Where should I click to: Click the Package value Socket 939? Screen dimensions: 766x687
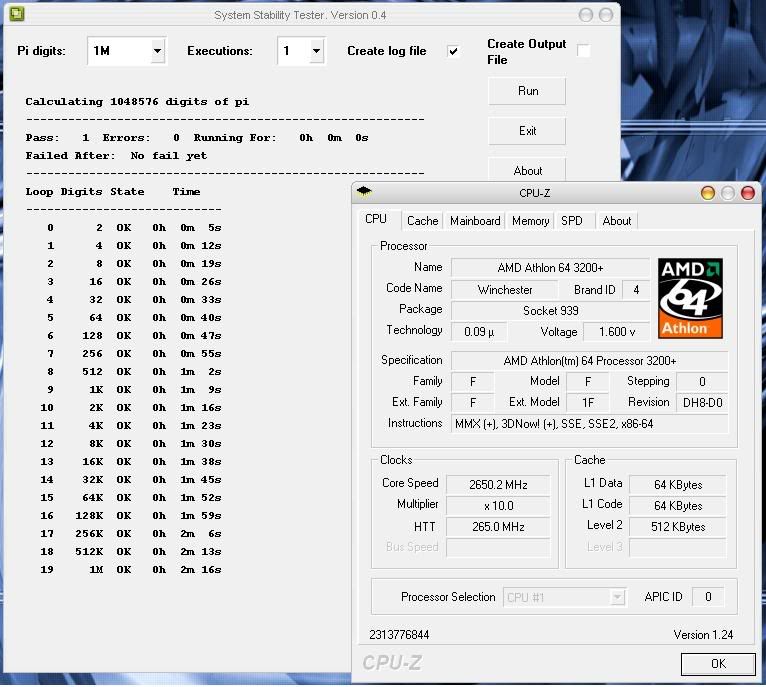[x=550, y=311]
